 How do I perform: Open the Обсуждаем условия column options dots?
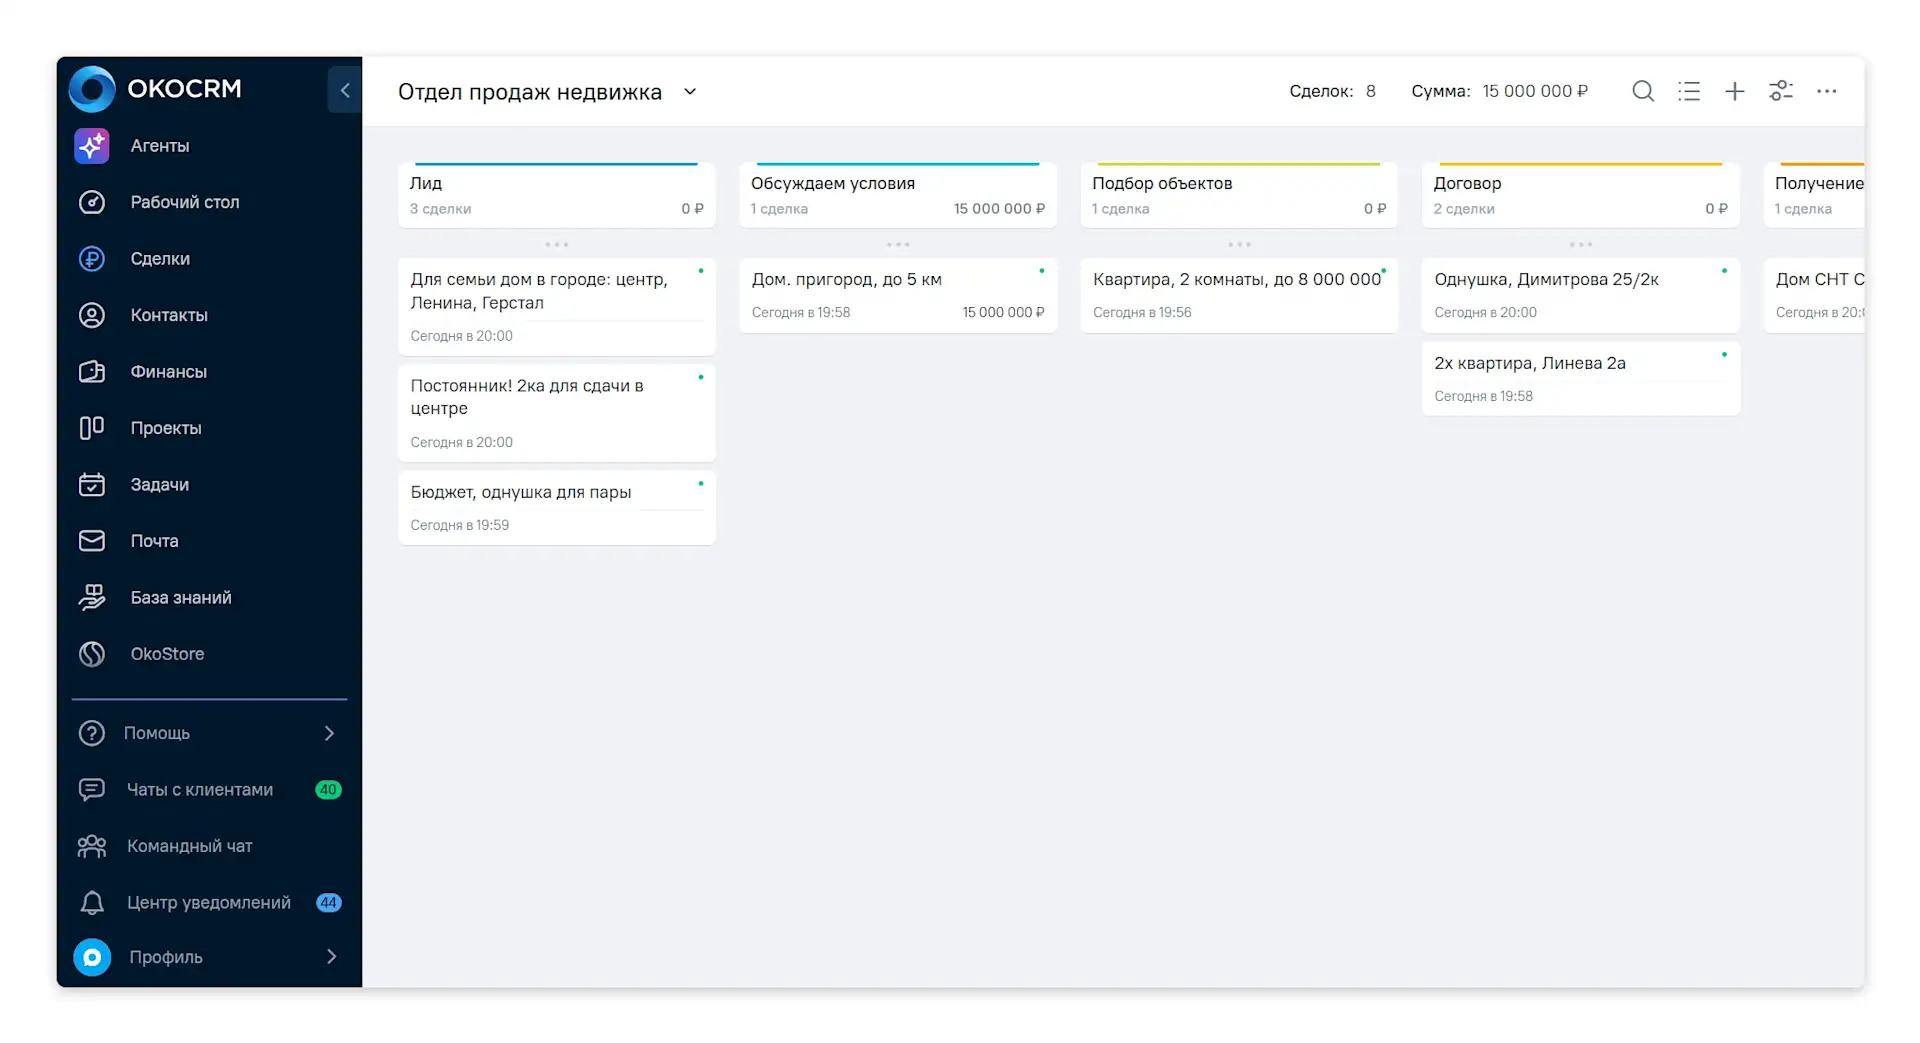click(898, 245)
